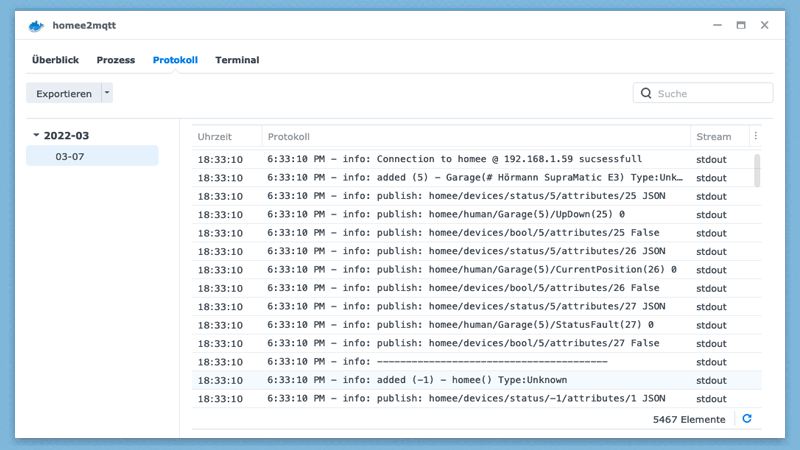The height and width of the screenshot is (450, 800).
Task: Click the refresh icon next to element count
Action: 746,419
